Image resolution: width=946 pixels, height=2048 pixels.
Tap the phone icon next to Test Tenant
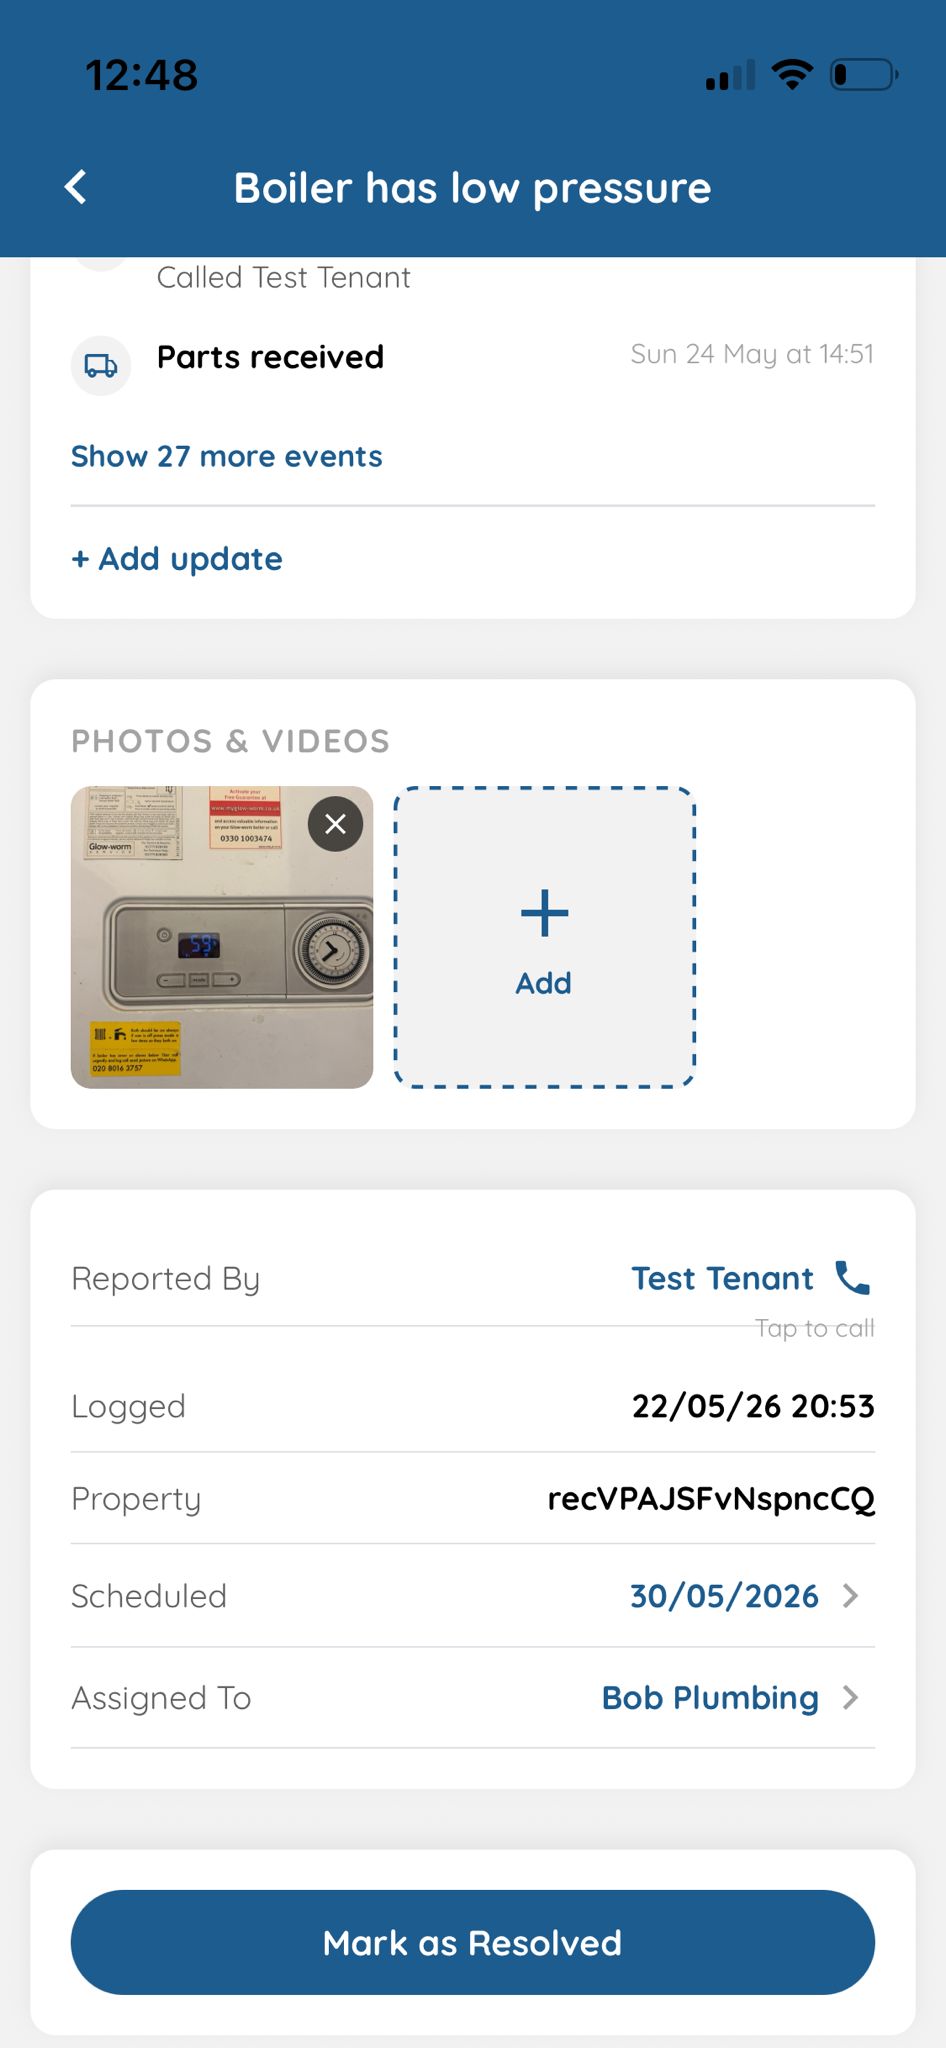click(853, 1278)
